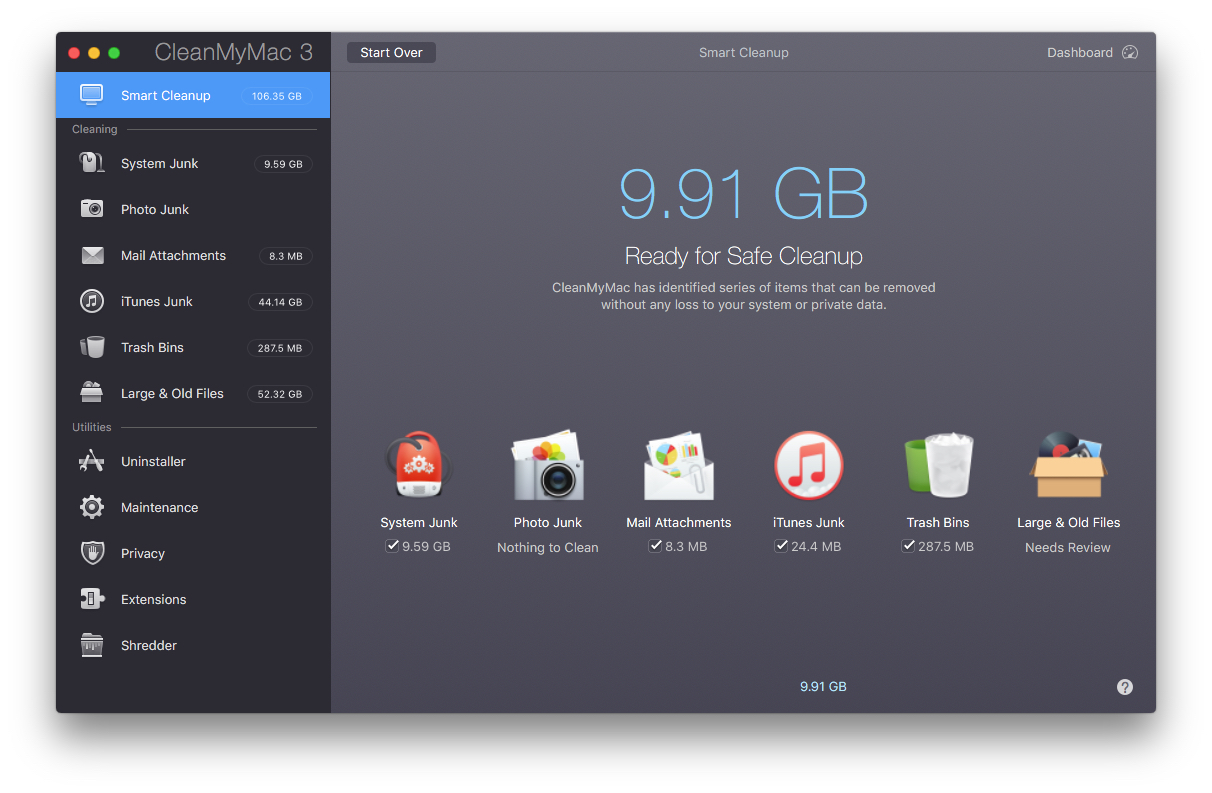
Task: Click the Trash Bins sidebar icon
Action: click(x=92, y=347)
